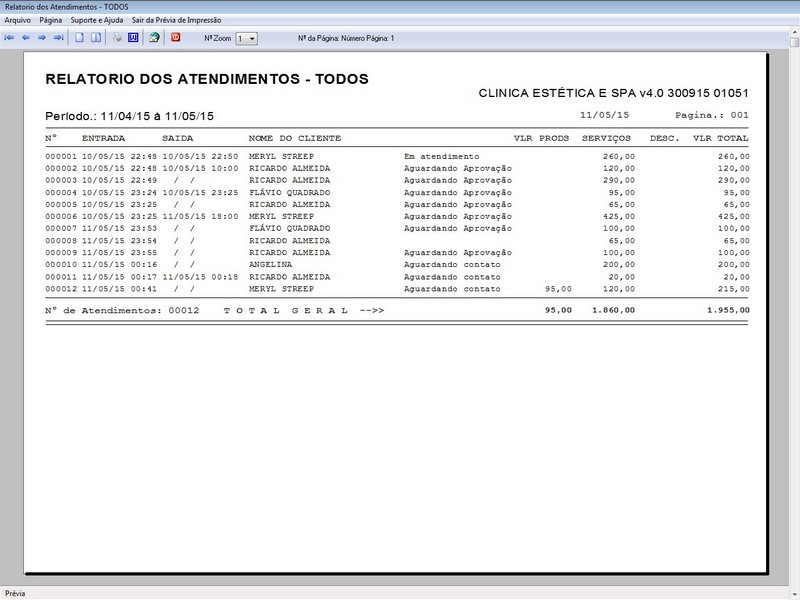Click grand total 1.955,00
The height and width of the screenshot is (600, 800).
(728, 310)
